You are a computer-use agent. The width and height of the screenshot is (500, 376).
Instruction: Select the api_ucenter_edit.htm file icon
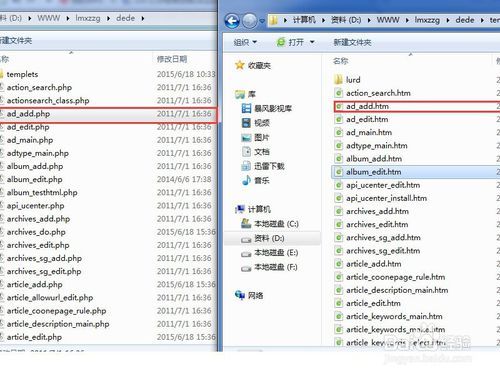(x=339, y=185)
